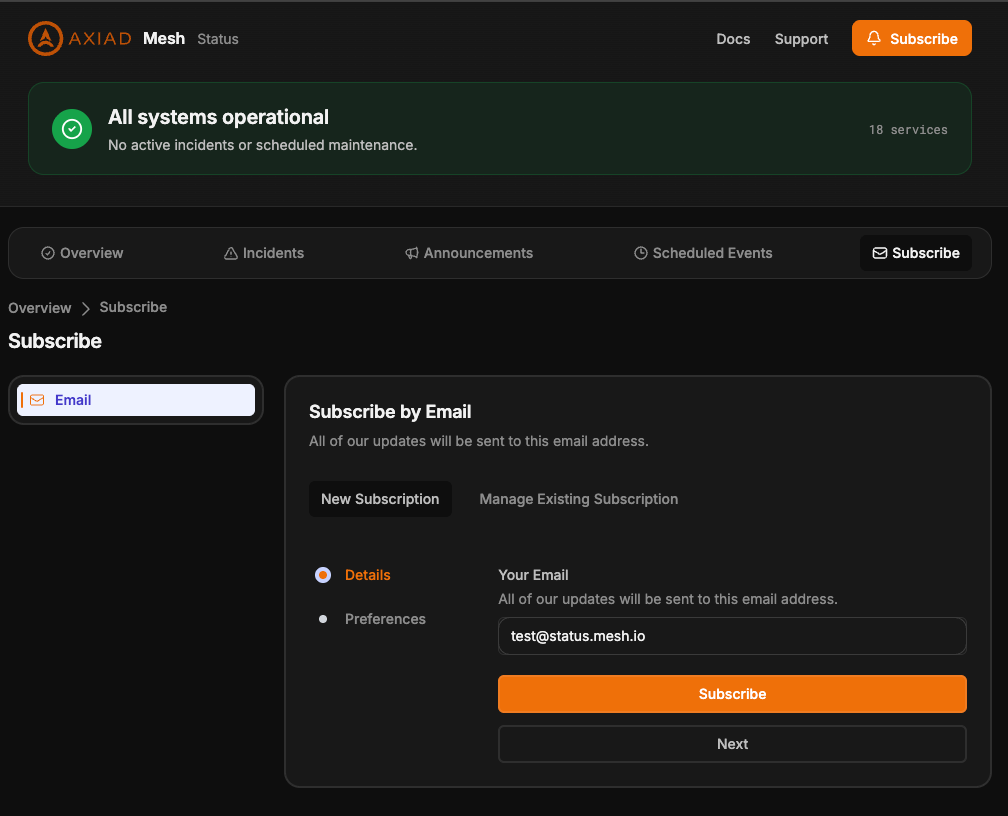Click 'All systems operational' heading
Viewport: 1008px width, 816px height.
[218, 117]
